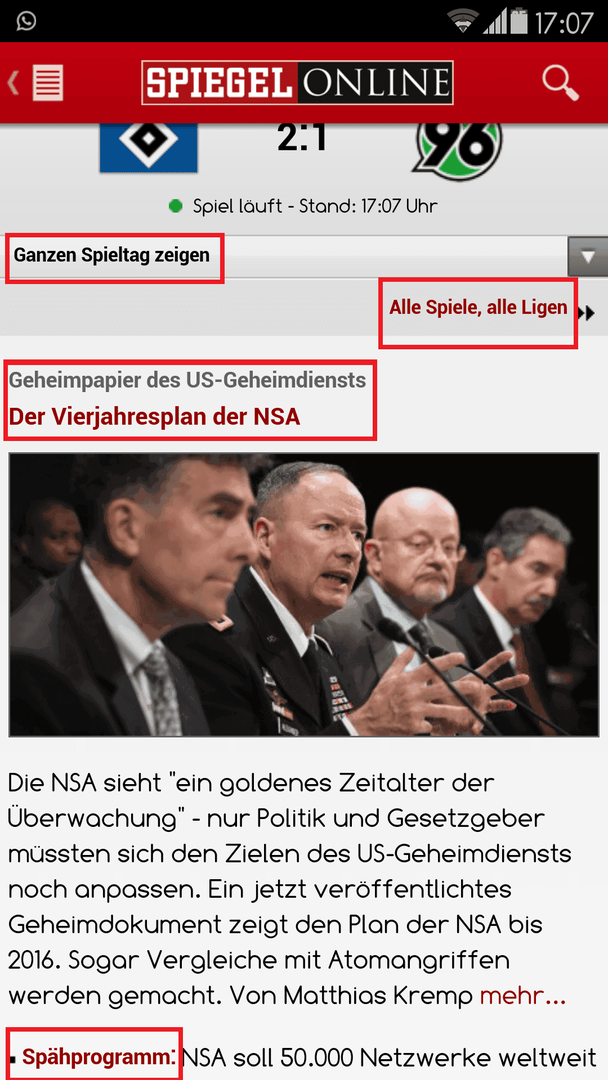The width and height of the screenshot is (608, 1080).
Task: Tap the double arrow beside Alle Spiele
Action: tap(587, 313)
